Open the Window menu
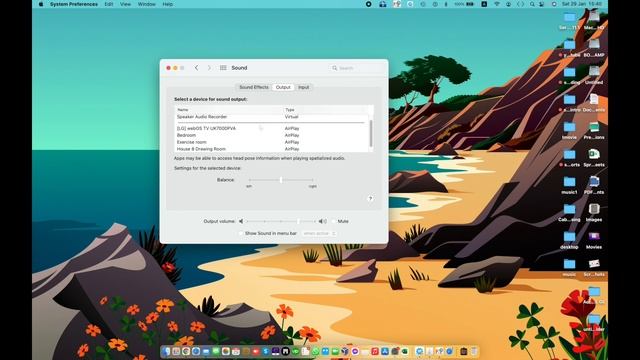 click(147, 4)
